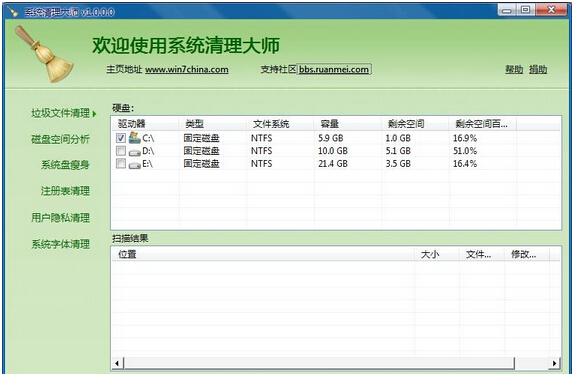
Task: Click the E:\ drive icon
Action: tap(134, 165)
